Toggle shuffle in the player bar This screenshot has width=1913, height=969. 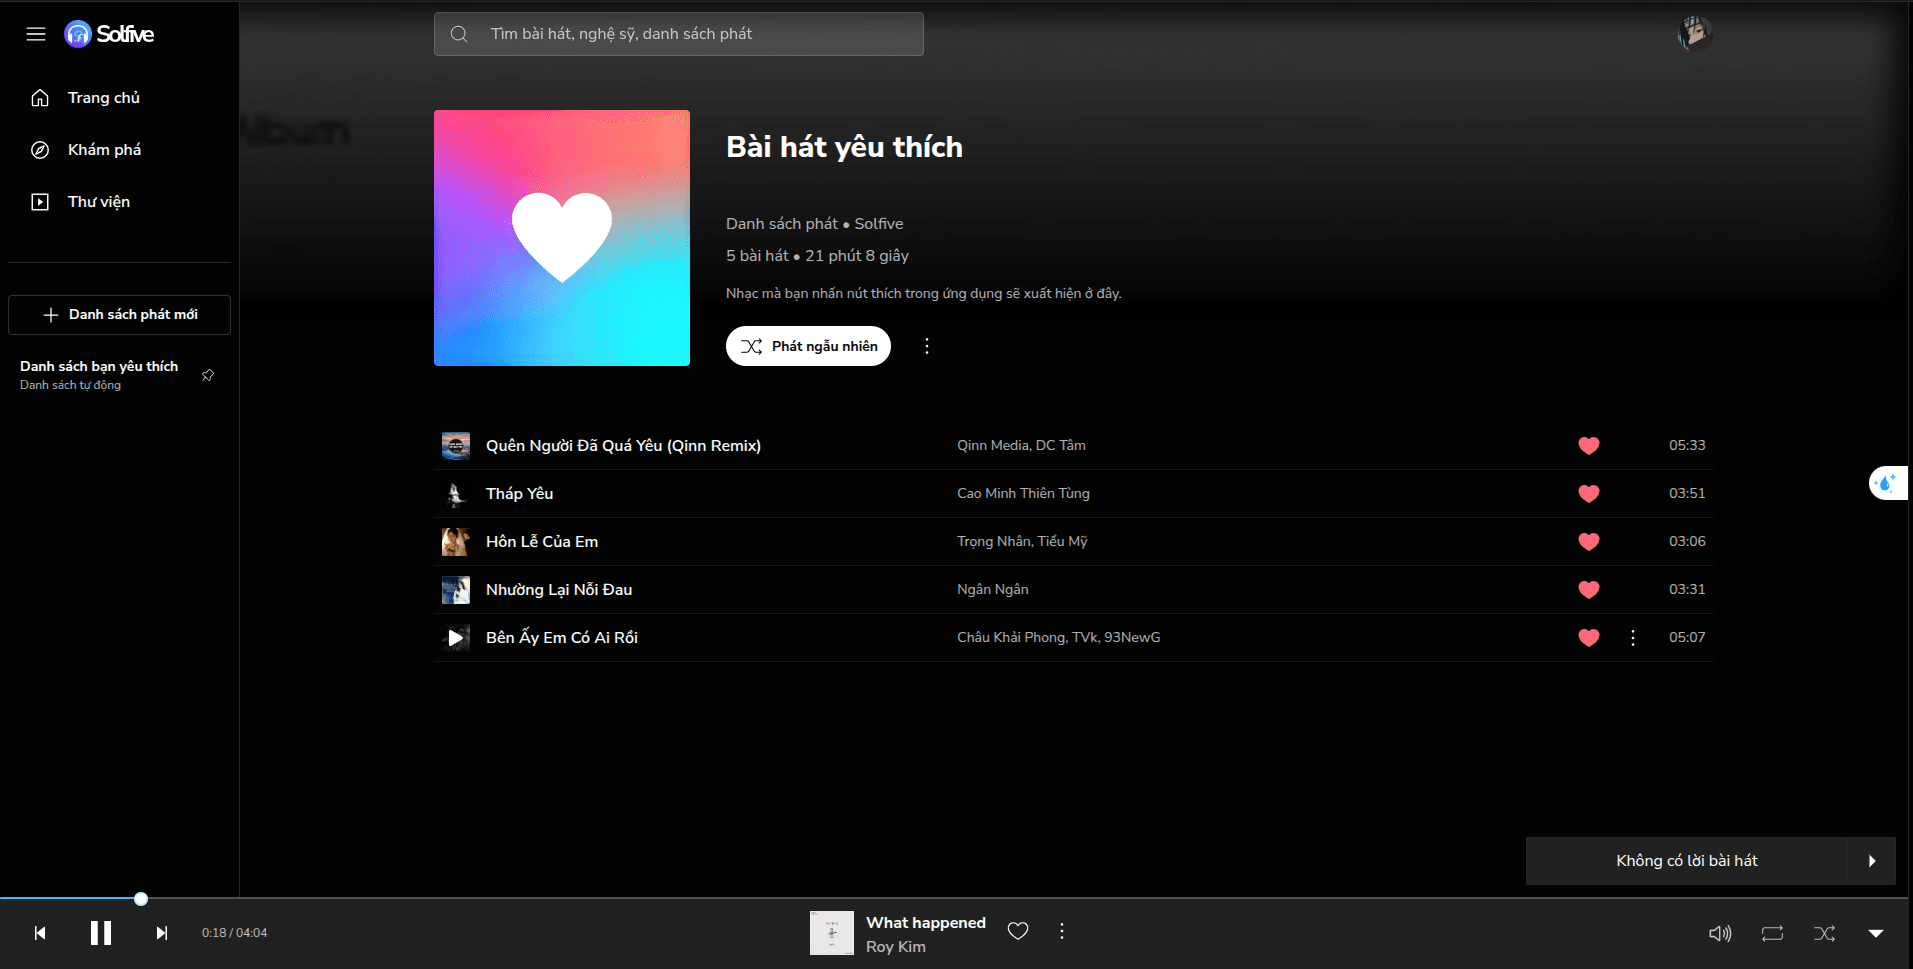pyautogui.click(x=1824, y=933)
